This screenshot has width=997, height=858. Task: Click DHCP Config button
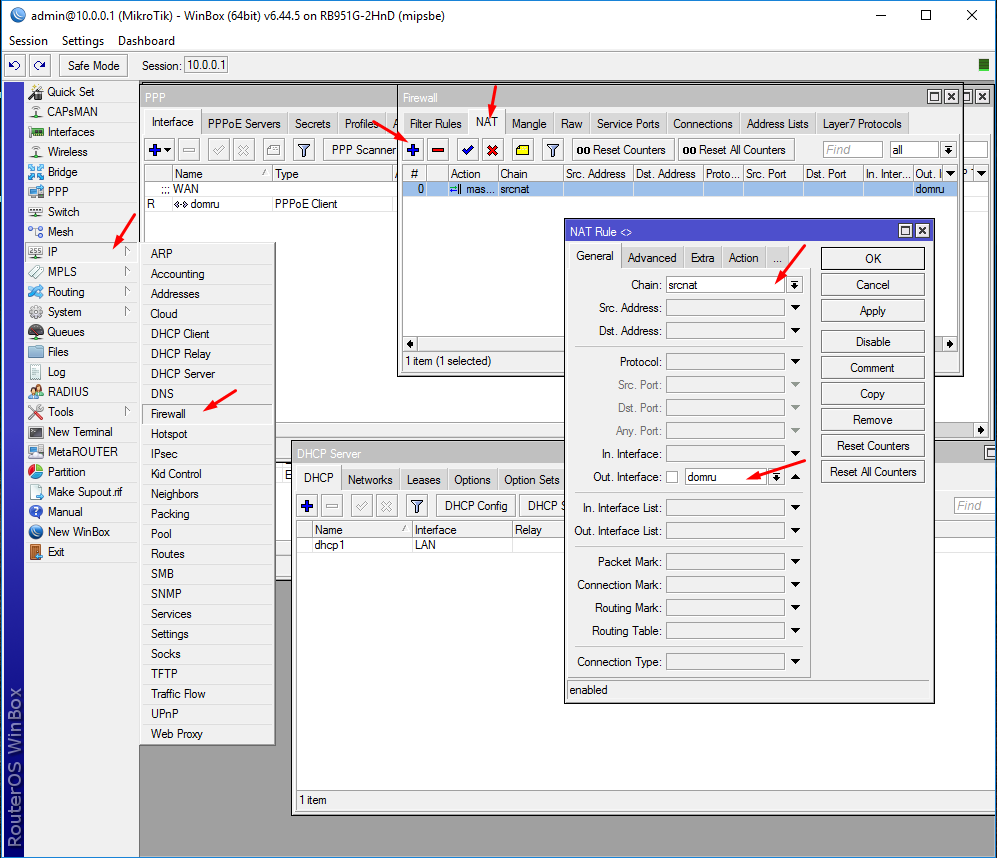pyautogui.click(x=476, y=506)
